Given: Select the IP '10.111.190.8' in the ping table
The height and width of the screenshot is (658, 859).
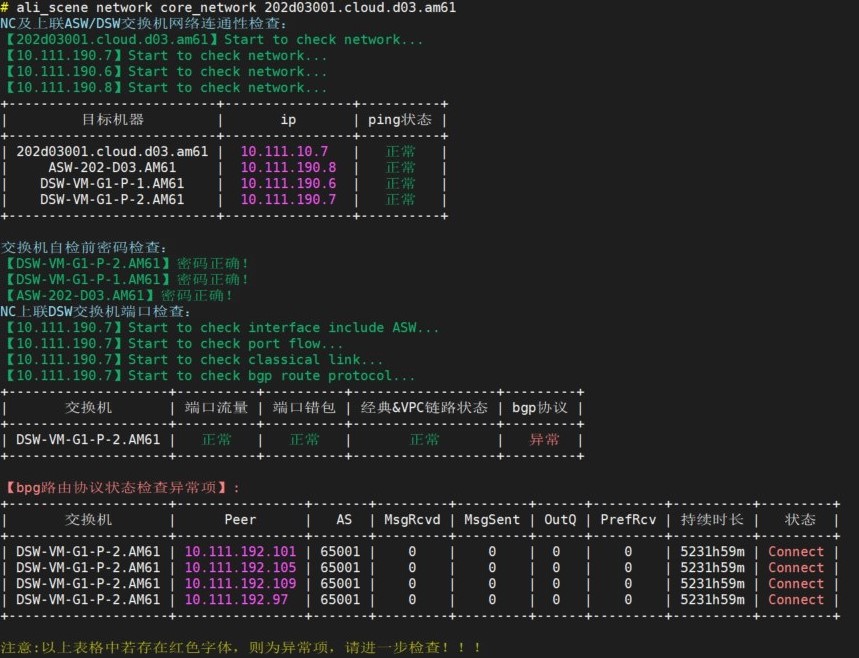Looking at the screenshot, I should [x=289, y=168].
